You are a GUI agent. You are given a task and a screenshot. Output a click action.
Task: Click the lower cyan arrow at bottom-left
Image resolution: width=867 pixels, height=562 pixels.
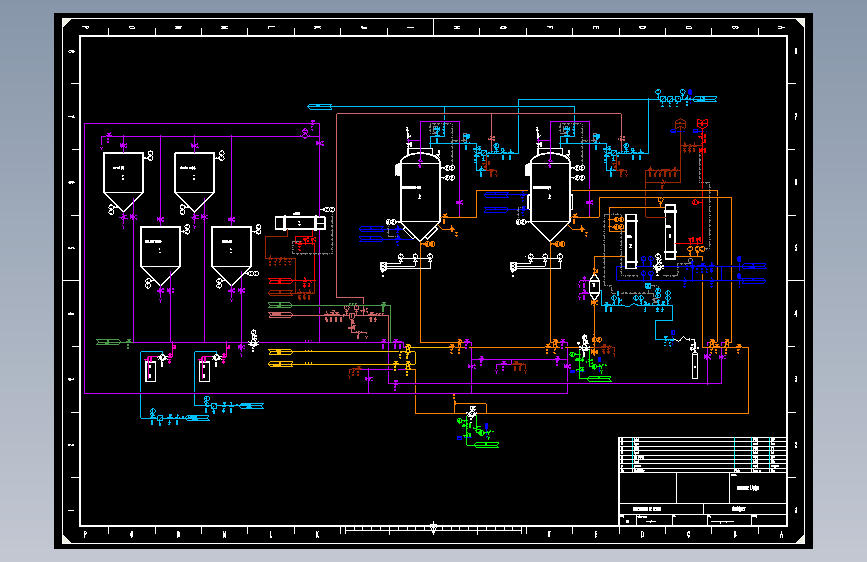coord(197,418)
